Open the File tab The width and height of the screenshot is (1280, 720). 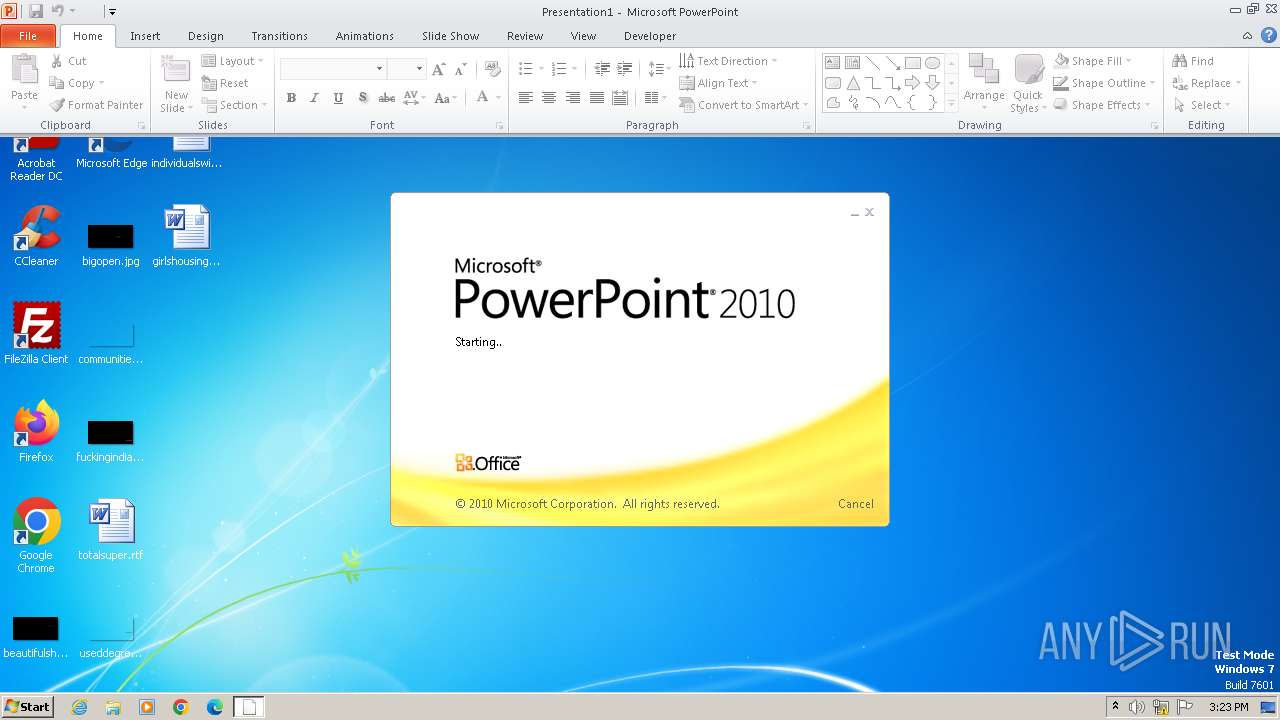click(x=28, y=36)
